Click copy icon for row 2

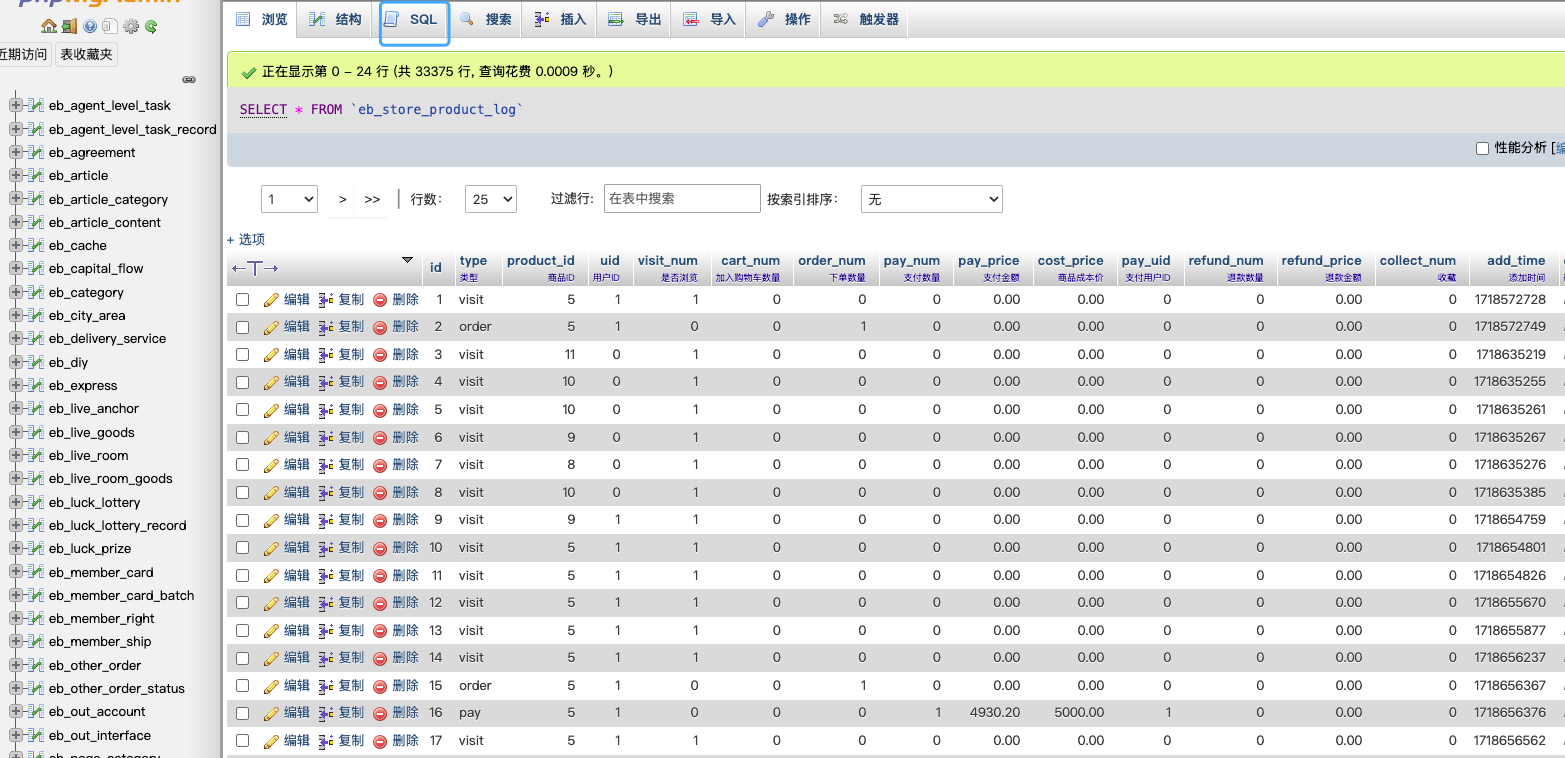pos(326,327)
